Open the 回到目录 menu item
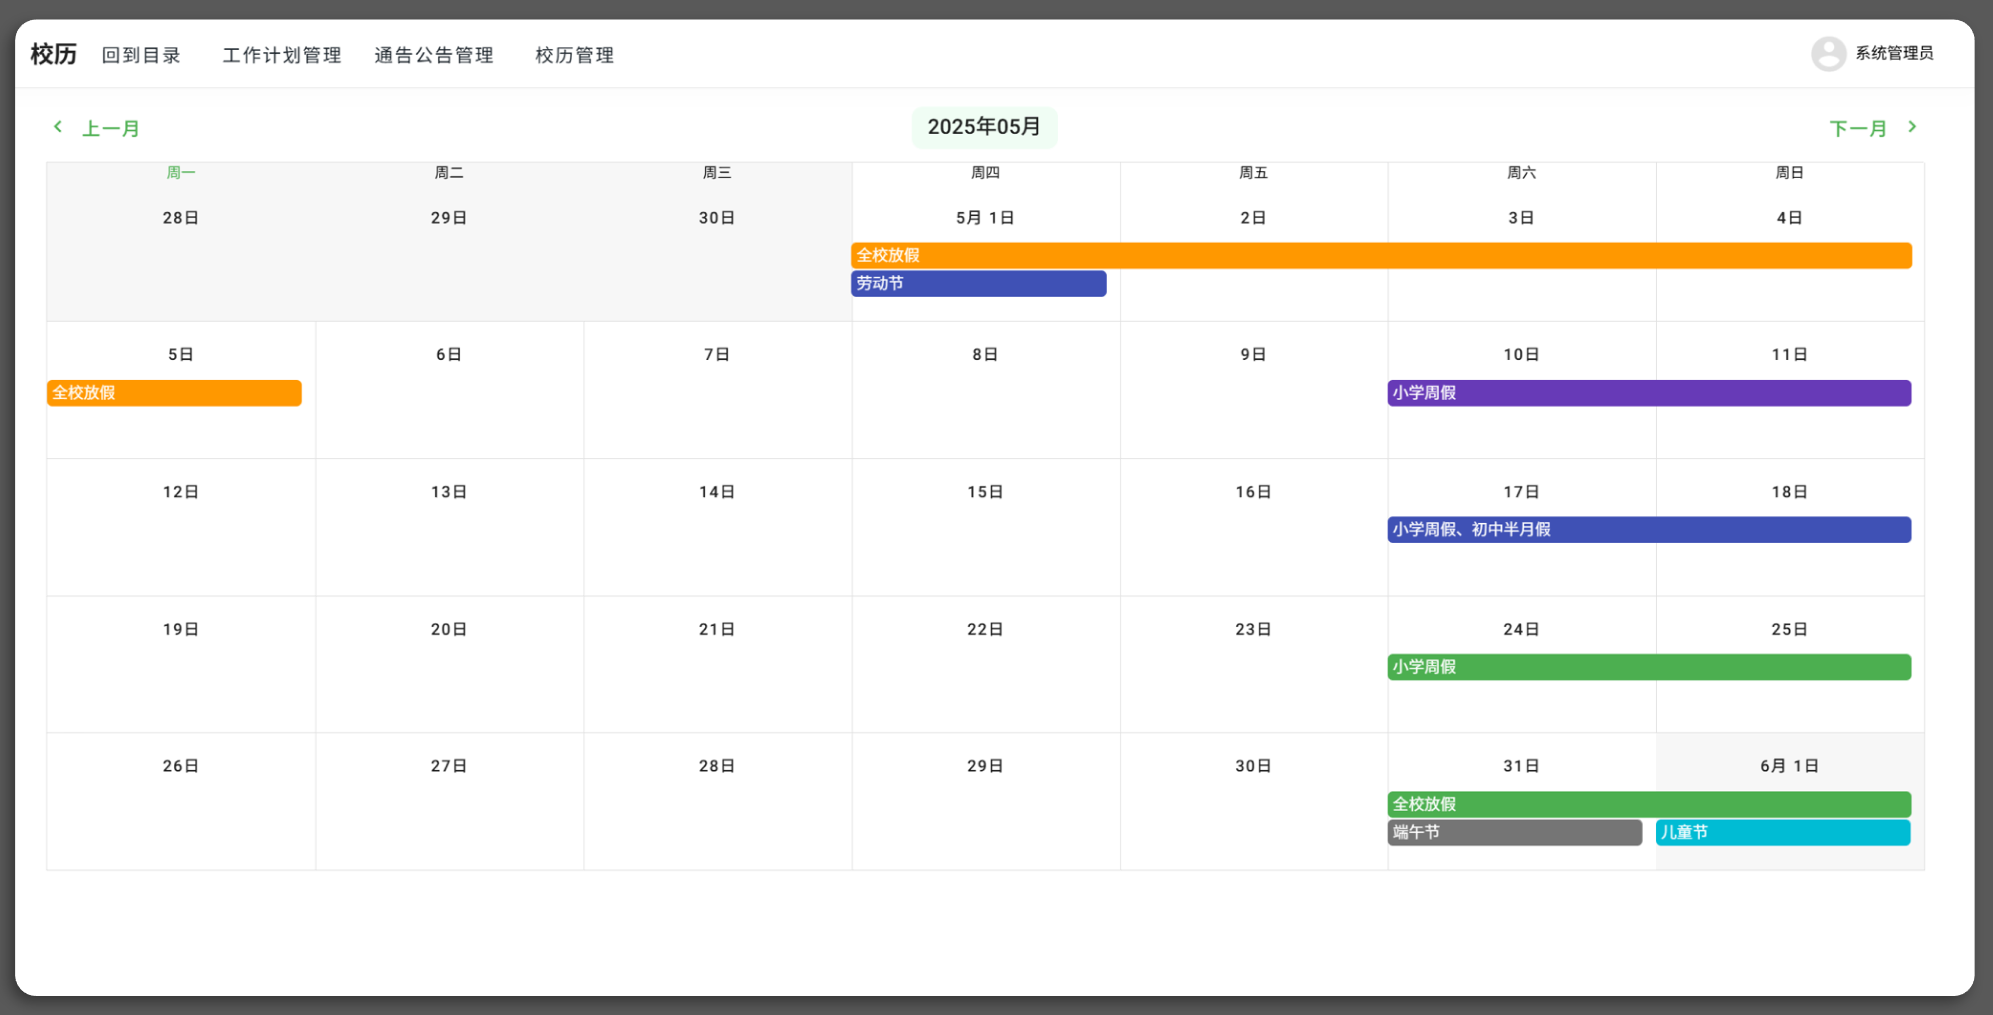The image size is (1993, 1015). pos(141,55)
